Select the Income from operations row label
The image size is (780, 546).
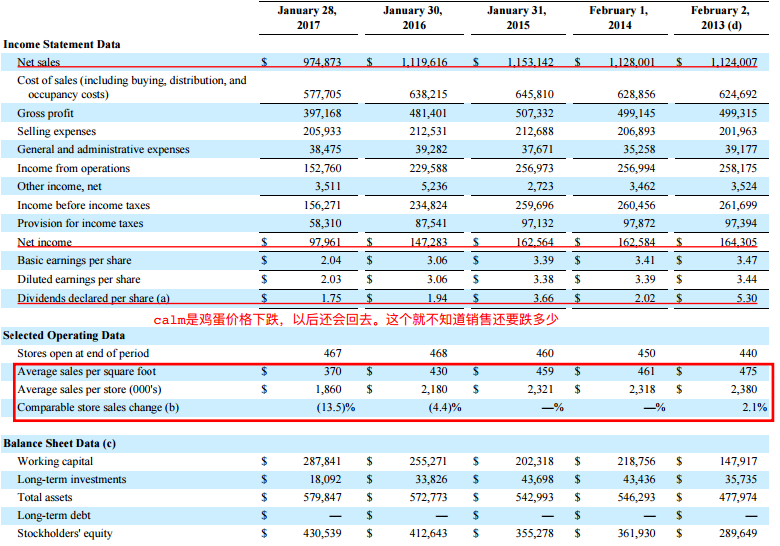click(73, 168)
